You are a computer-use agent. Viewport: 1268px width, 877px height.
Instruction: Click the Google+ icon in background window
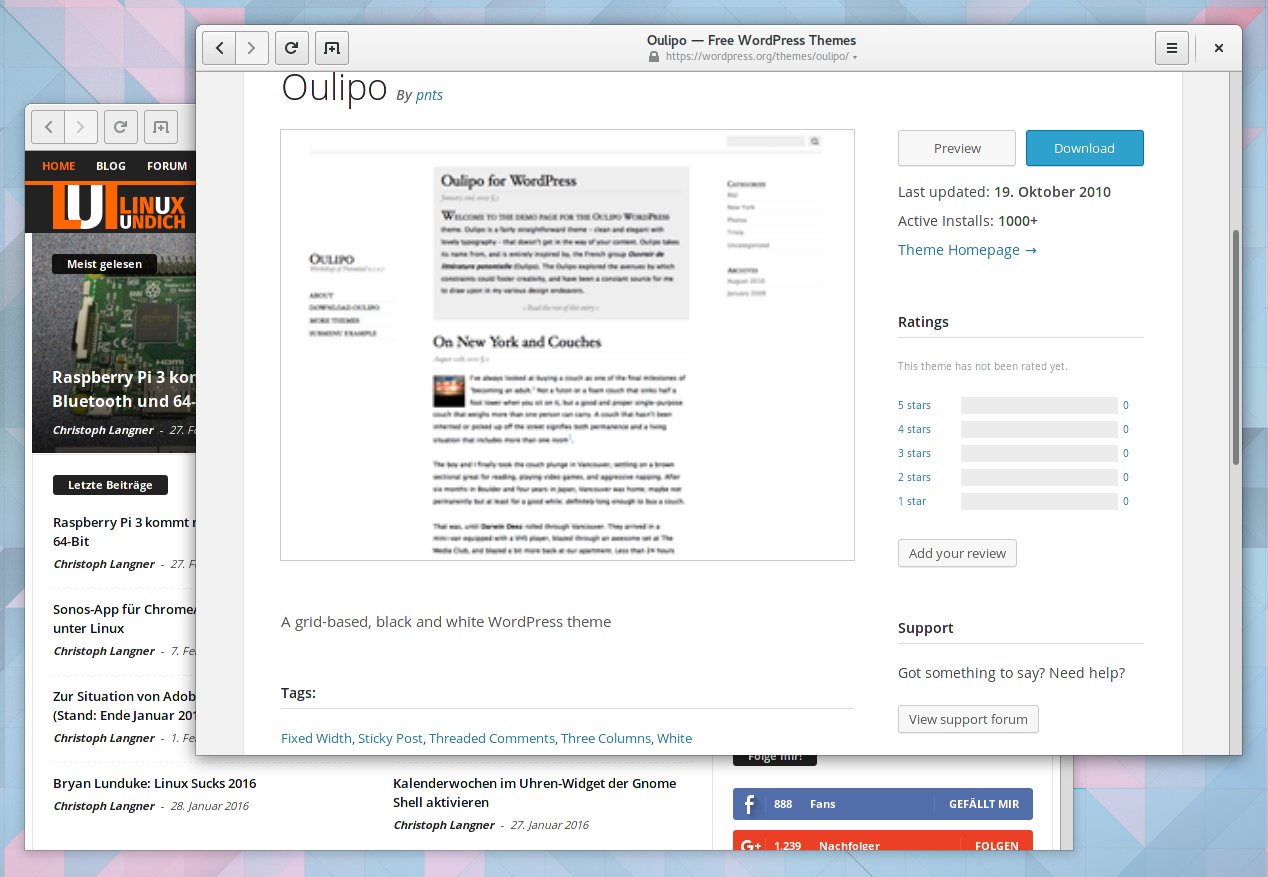click(x=751, y=846)
